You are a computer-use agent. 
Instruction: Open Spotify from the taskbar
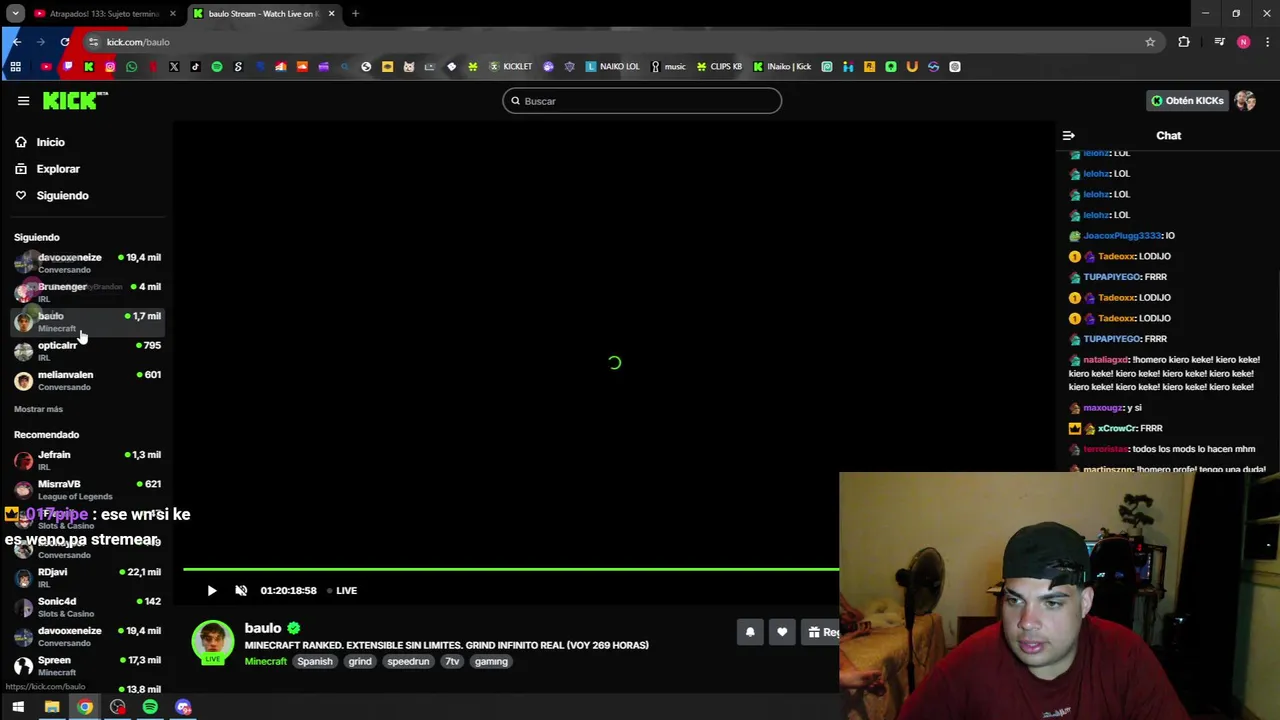pyautogui.click(x=150, y=707)
